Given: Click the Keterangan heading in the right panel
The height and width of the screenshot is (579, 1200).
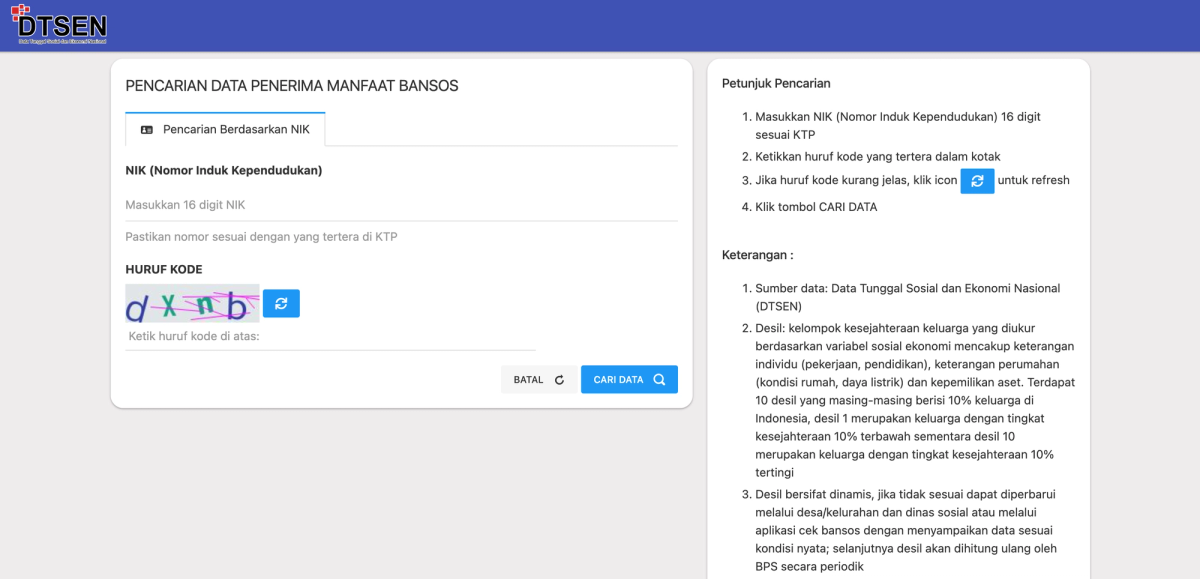Looking at the screenshot, I should pyautogui.click(x=757, y=255).
